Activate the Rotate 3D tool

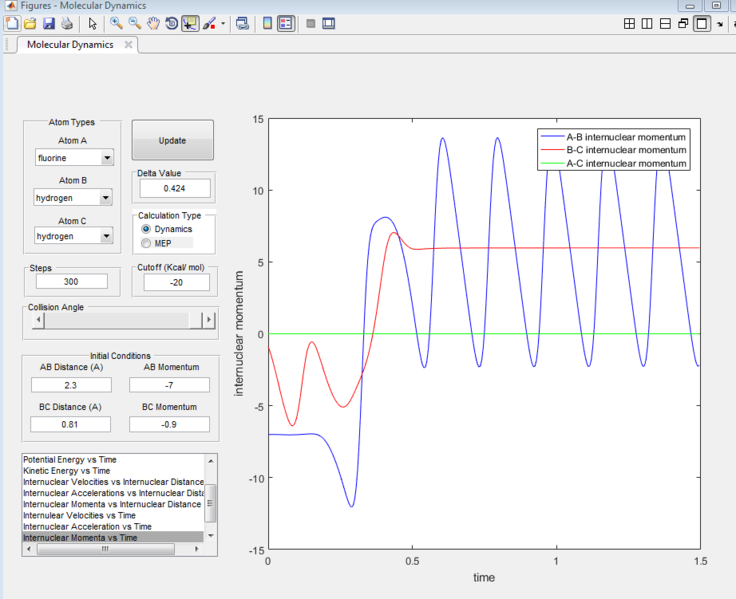tap(171, 23)
